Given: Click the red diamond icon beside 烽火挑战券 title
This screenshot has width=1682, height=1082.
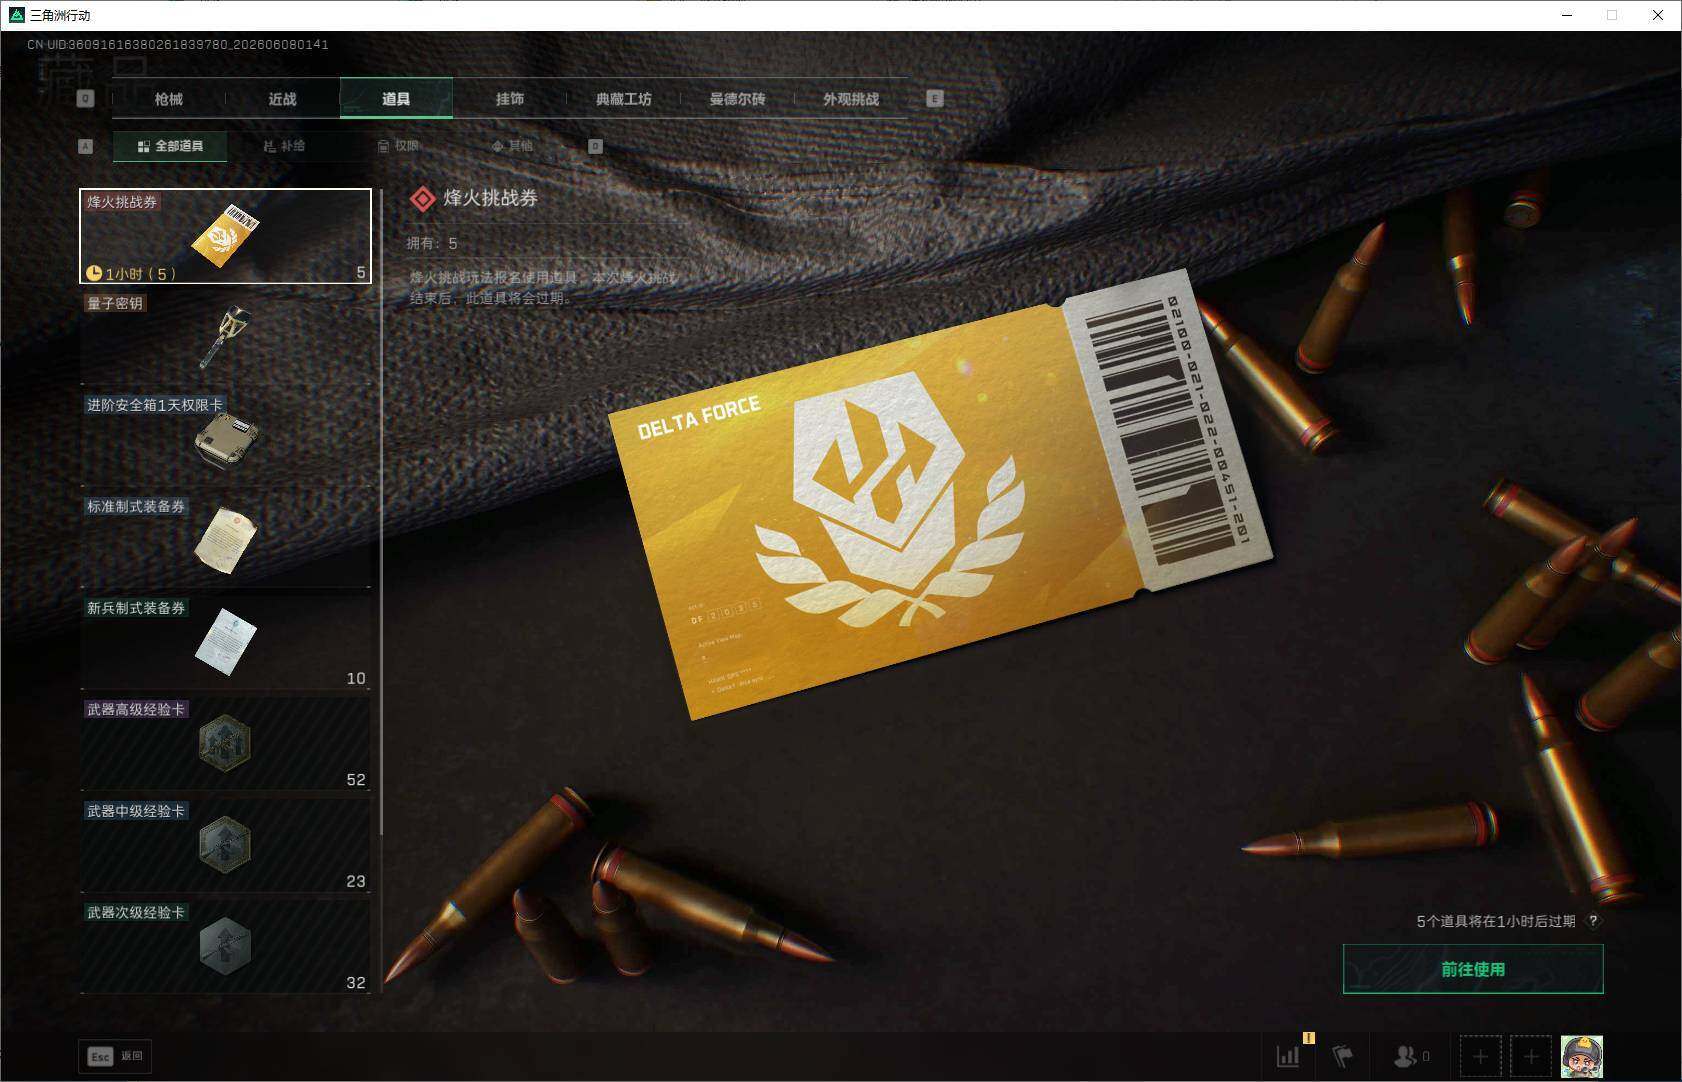Looking at the screenshot, I should (422, 199).
